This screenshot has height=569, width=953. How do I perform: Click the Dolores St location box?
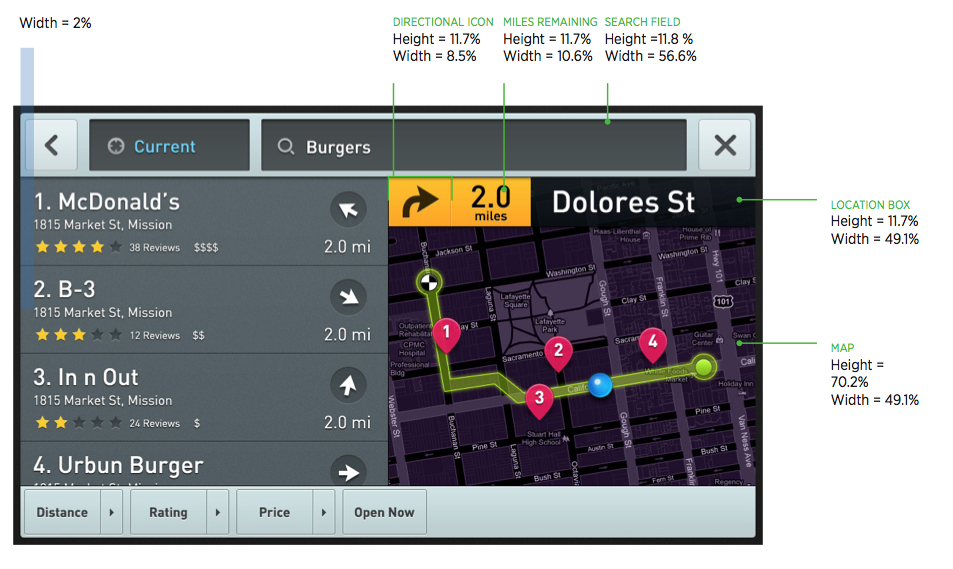(x=643, y=202)
